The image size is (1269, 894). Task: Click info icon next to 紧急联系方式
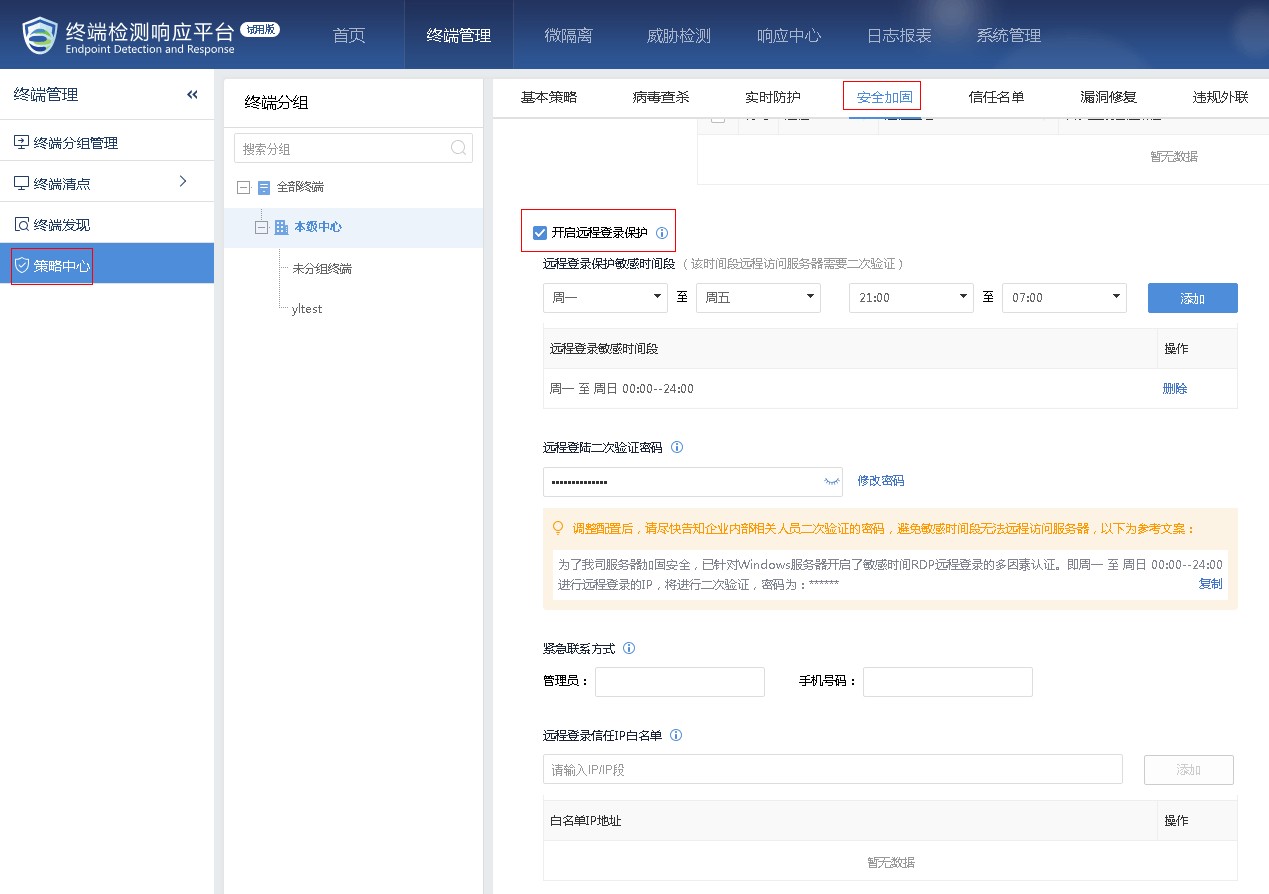(629, 648)
